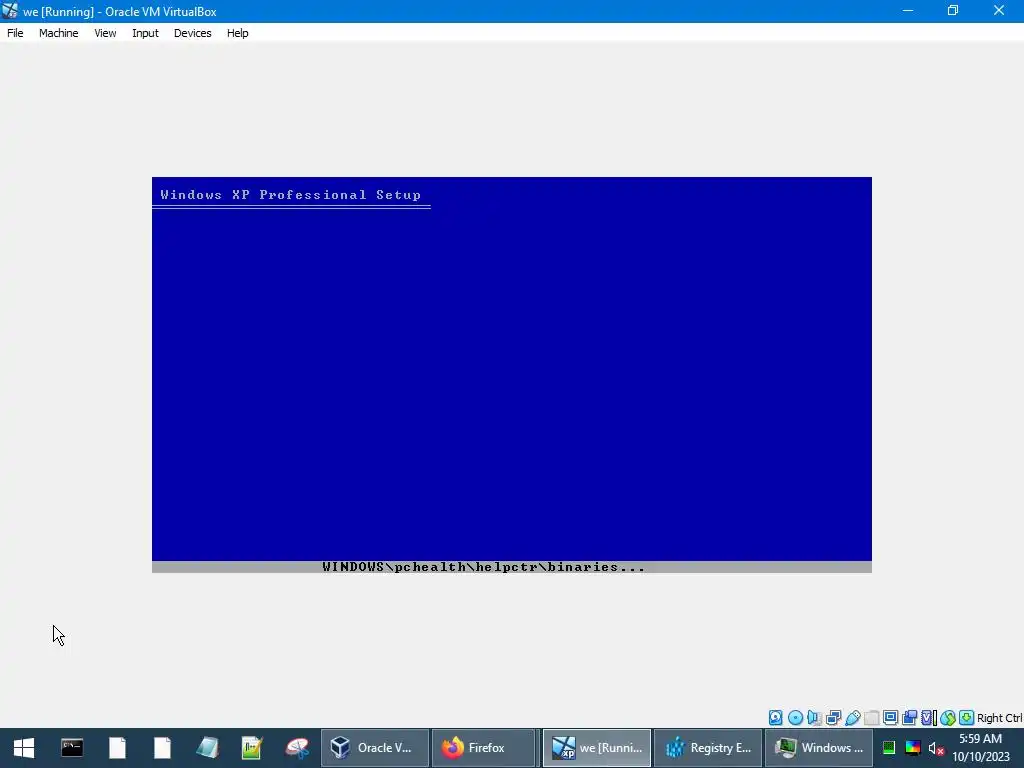
Task: Click the CPU virtualization status icon
Action: point(928,718)
